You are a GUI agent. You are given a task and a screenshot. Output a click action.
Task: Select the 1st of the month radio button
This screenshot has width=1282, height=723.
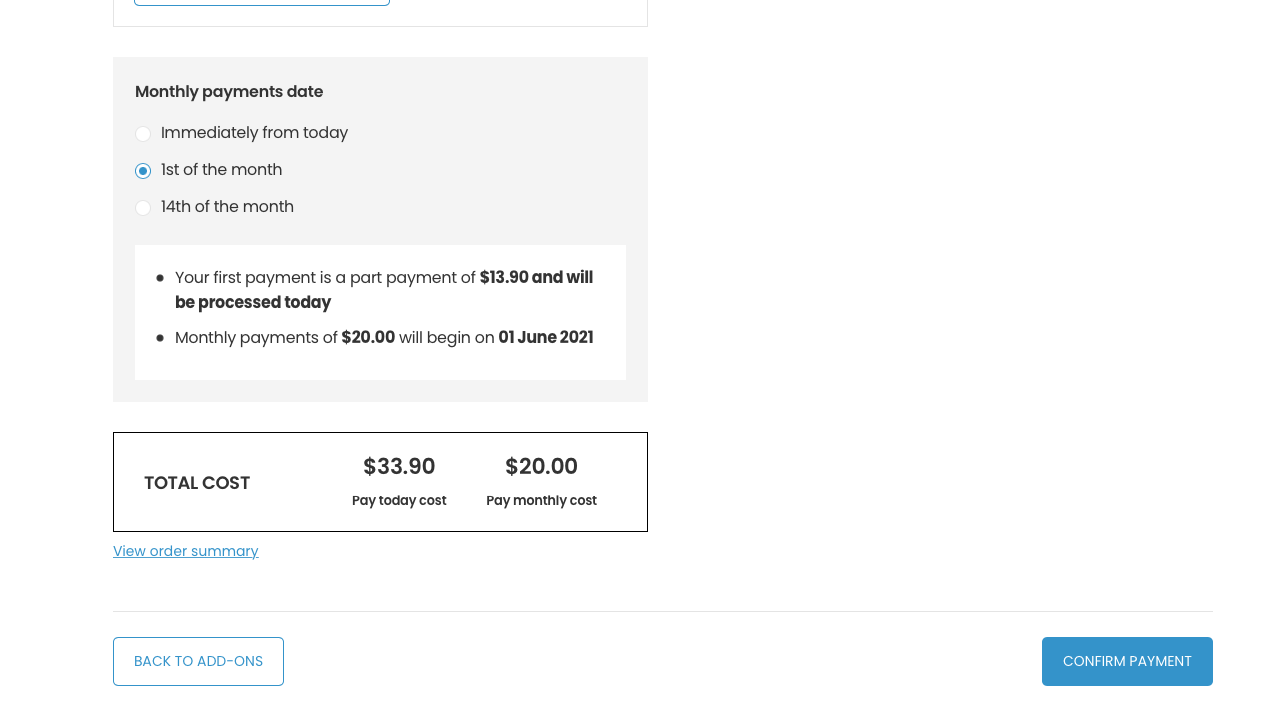(x=143, y=171)
